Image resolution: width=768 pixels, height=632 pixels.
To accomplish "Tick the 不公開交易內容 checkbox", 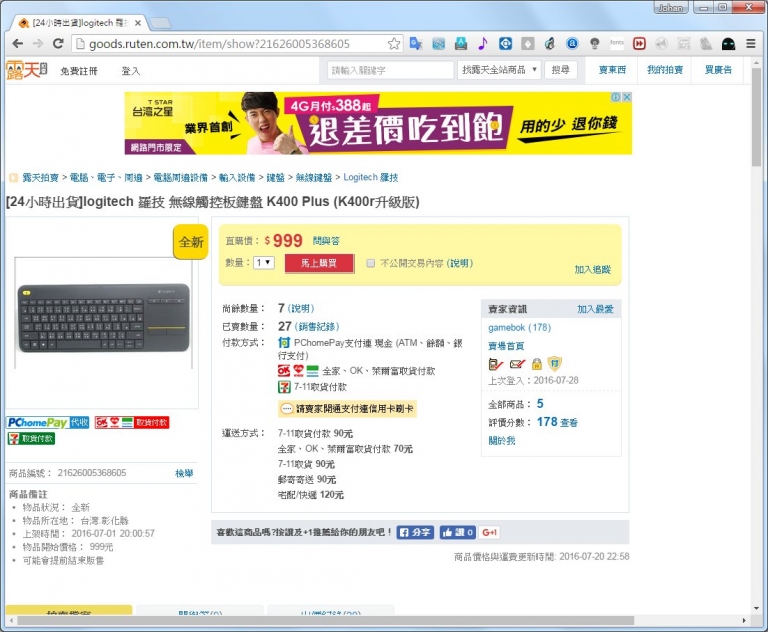I will tap(371, 264).
